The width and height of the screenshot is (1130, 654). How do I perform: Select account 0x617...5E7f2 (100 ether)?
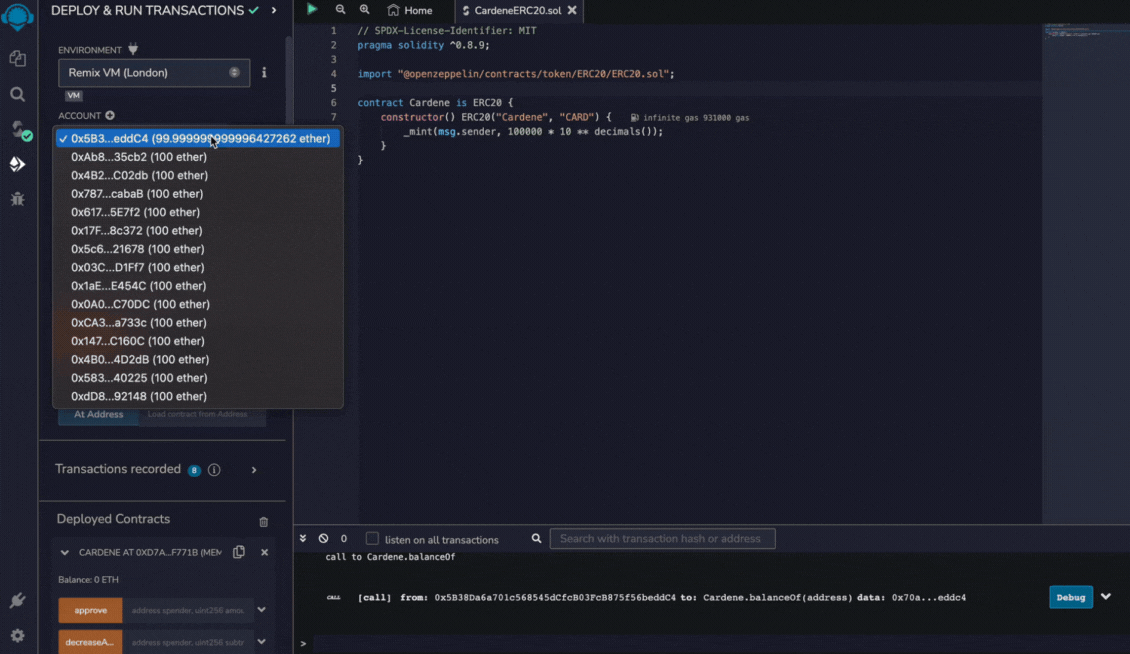coord(198,212)
